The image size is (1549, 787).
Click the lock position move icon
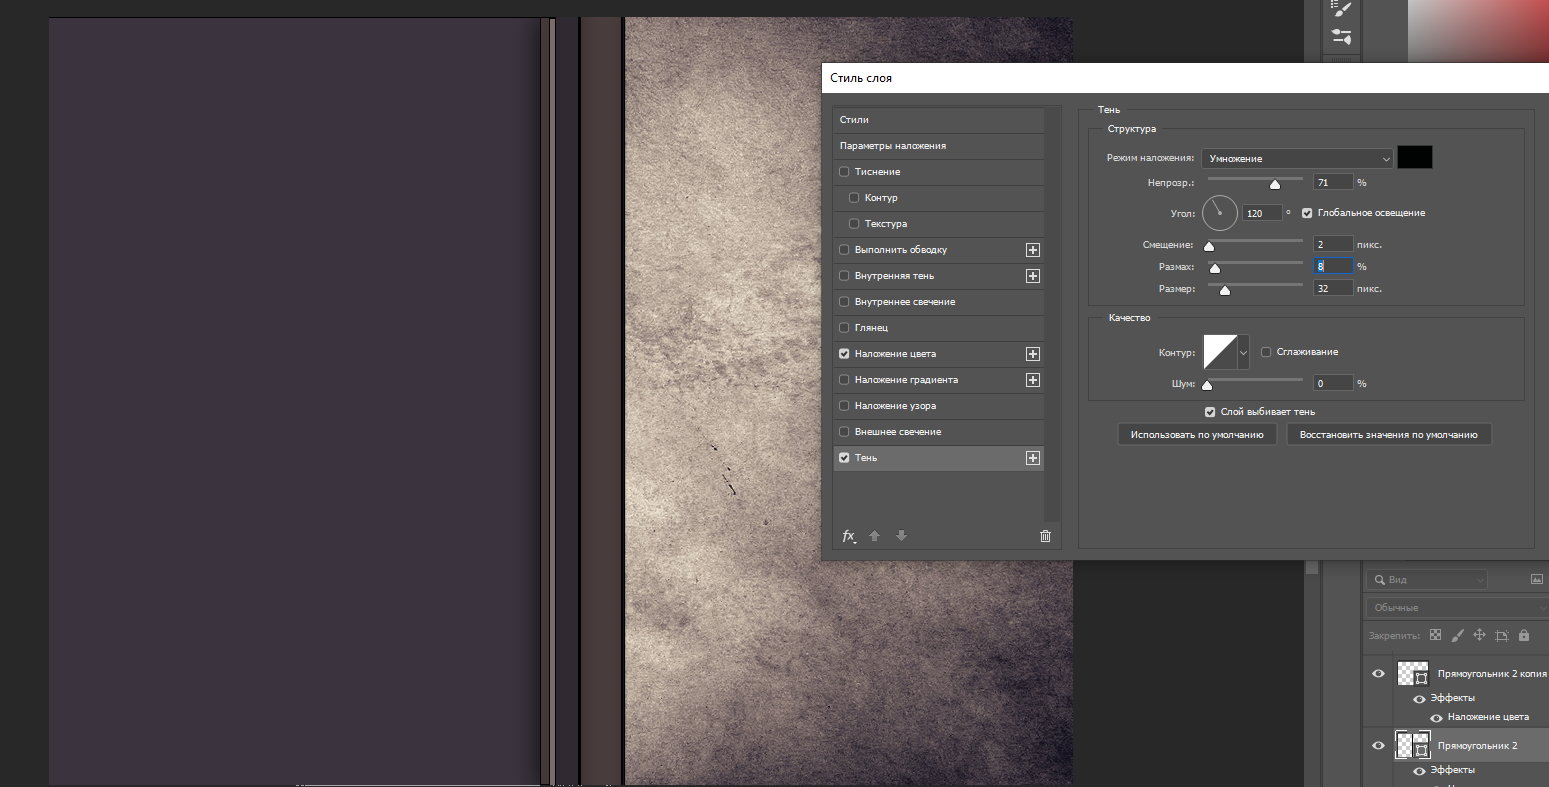(x=1479, y=635)
